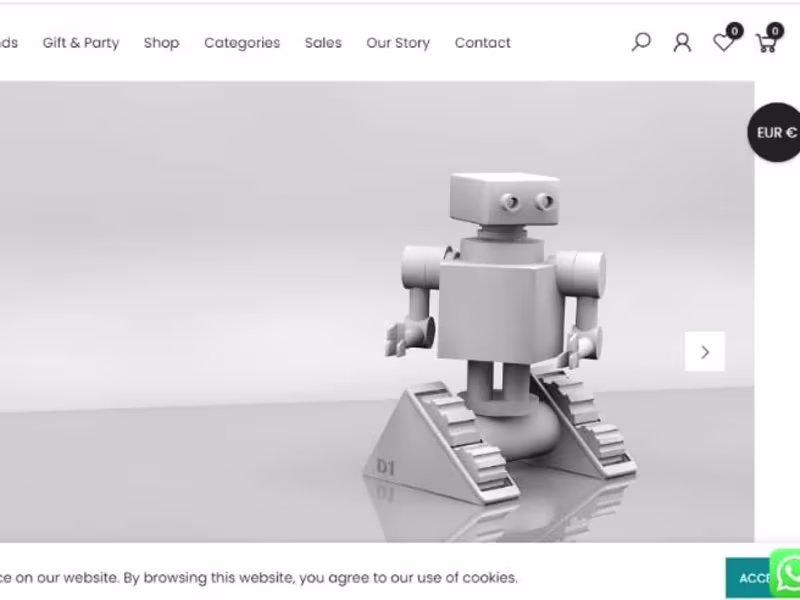Viewport: 800px width, 600px height.
Task: Click the cookie consent message text
Action: click(x=258, y=578)
